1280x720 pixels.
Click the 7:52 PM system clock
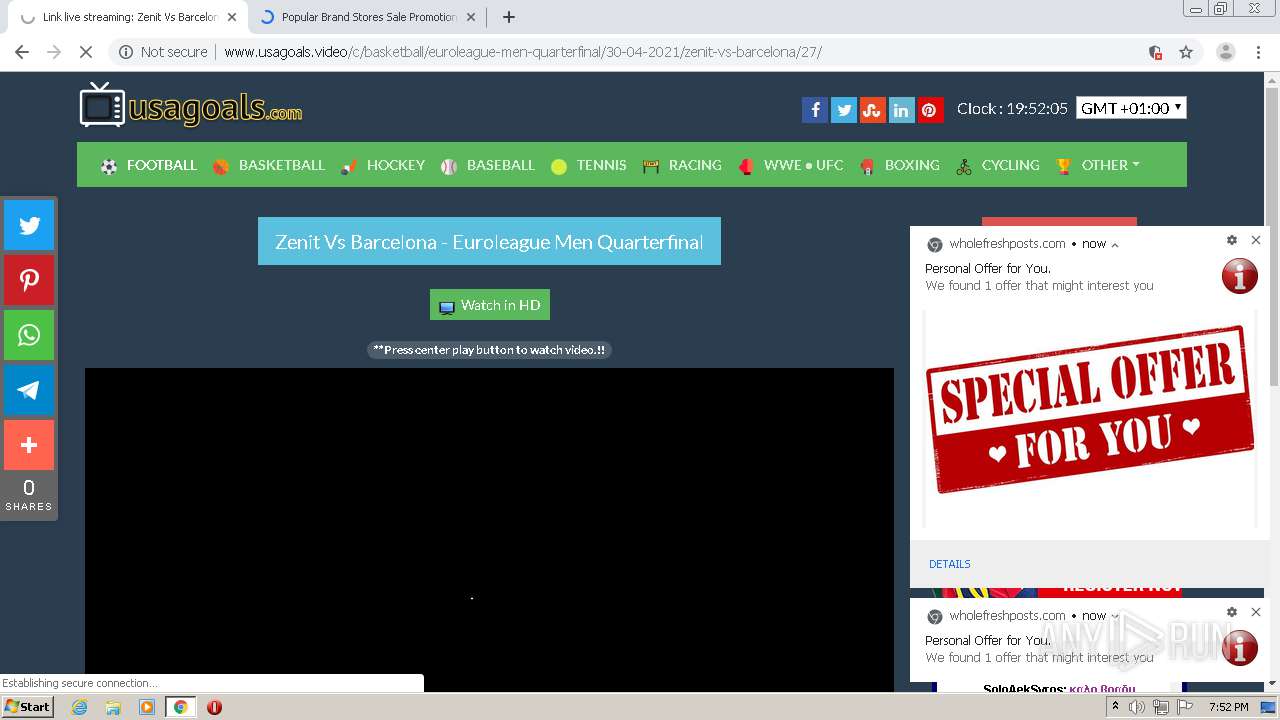tap(1228, 707)
